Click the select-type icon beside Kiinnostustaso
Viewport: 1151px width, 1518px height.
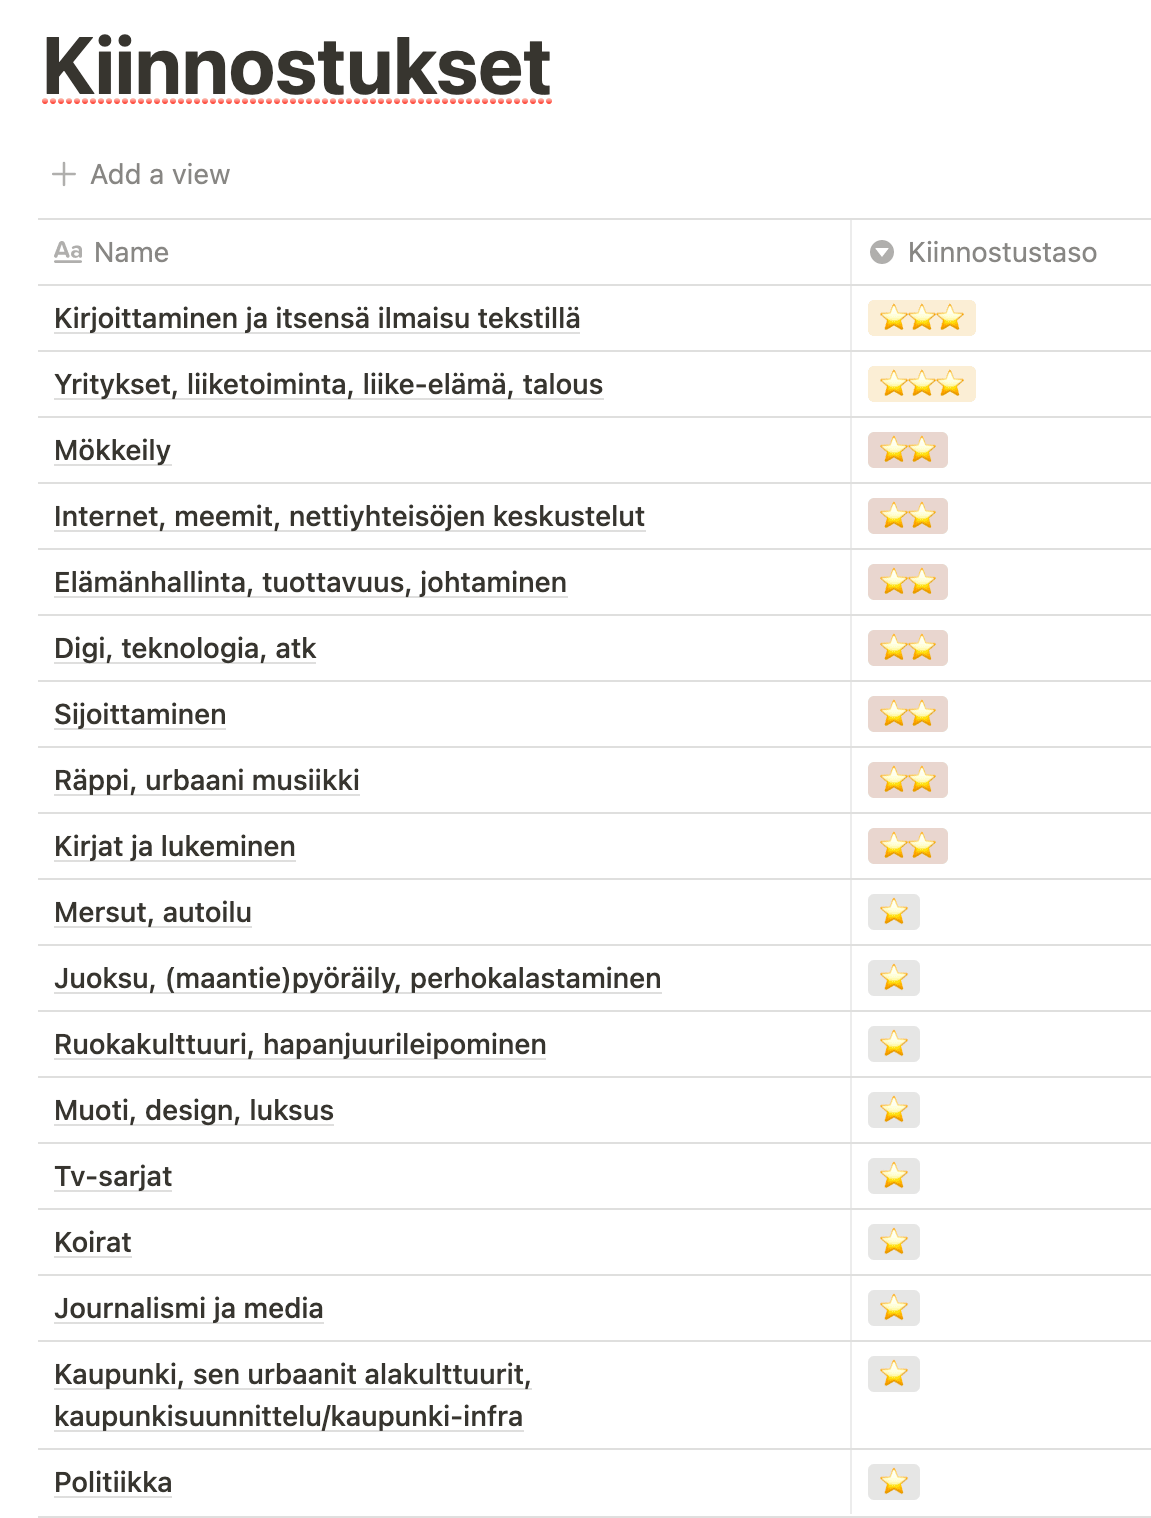882,252
